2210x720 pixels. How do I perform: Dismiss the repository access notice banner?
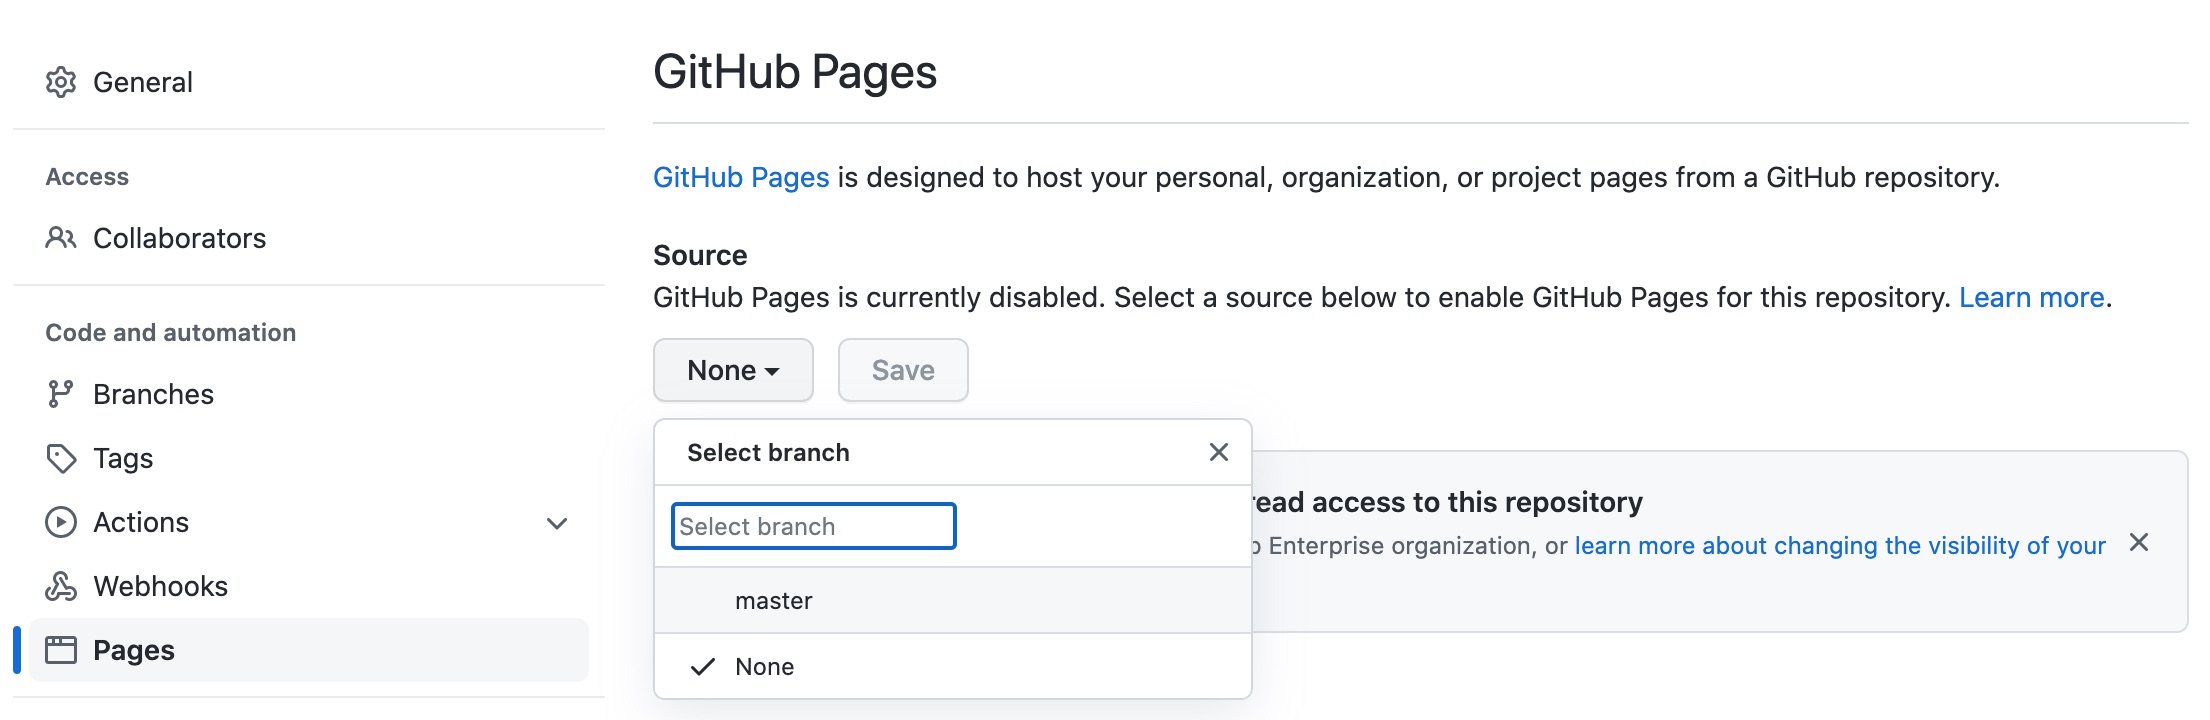pyautogui.click(x=2139, y=542)
